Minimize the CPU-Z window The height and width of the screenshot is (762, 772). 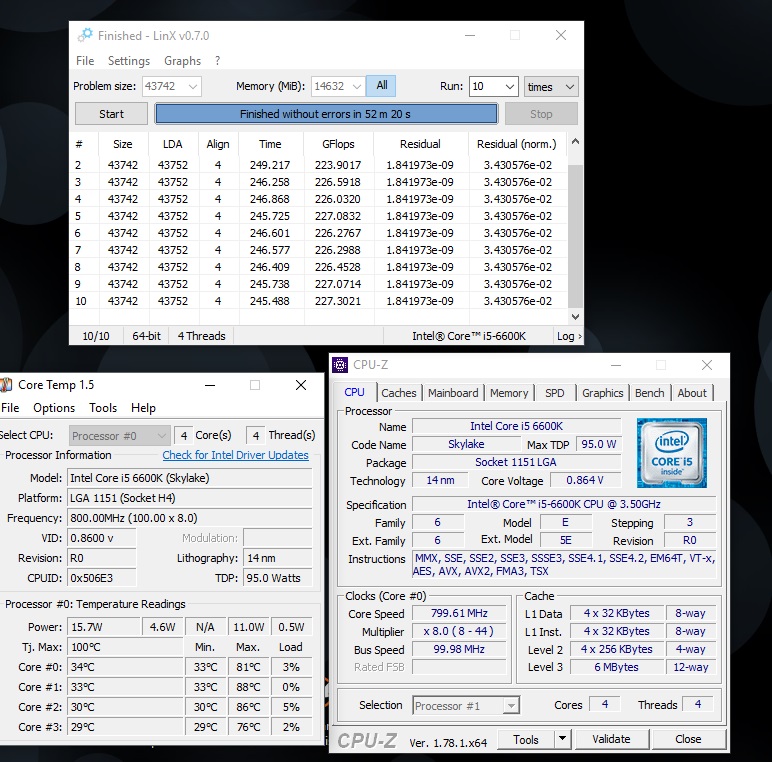pyautogui.click(x=616, y=365)
